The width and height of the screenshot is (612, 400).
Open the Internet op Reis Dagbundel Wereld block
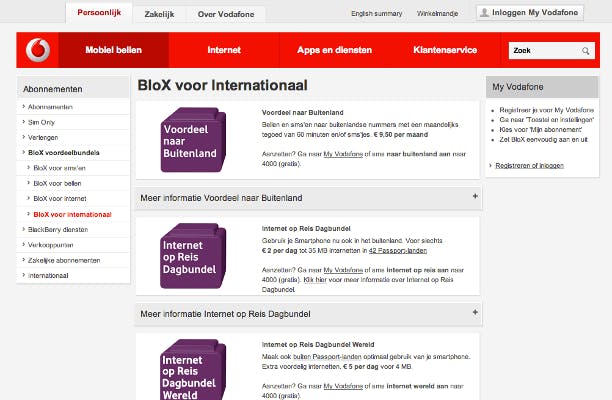(x=193, y=370)
